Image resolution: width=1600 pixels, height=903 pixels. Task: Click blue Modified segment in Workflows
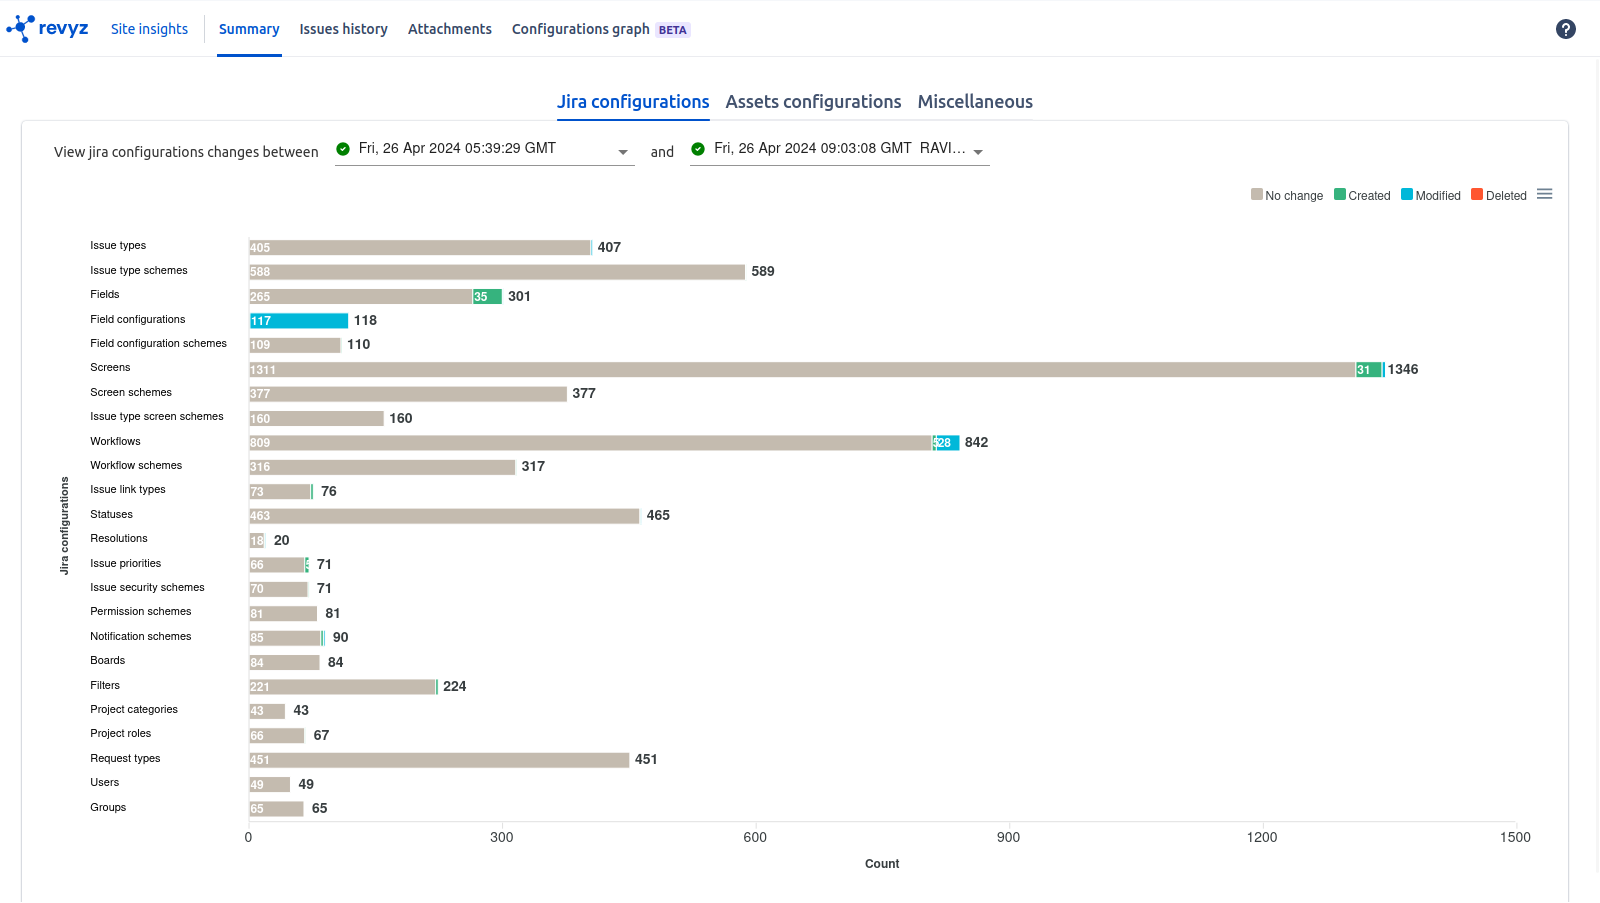(947, 443)
